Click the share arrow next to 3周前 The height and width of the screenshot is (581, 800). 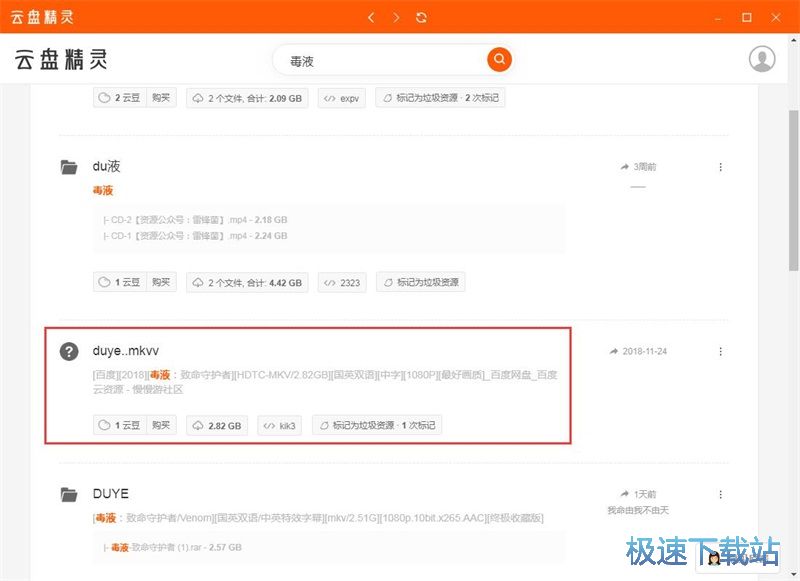tap(624, 167)
